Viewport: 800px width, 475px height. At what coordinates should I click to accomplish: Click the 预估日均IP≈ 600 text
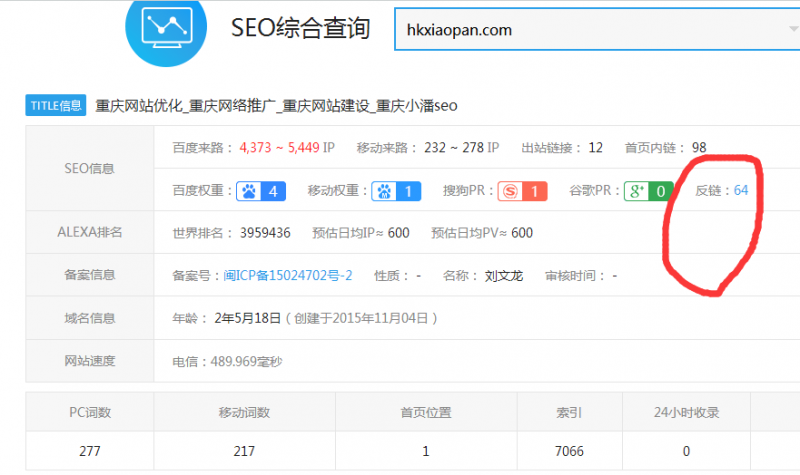click(x=361, y=233)
